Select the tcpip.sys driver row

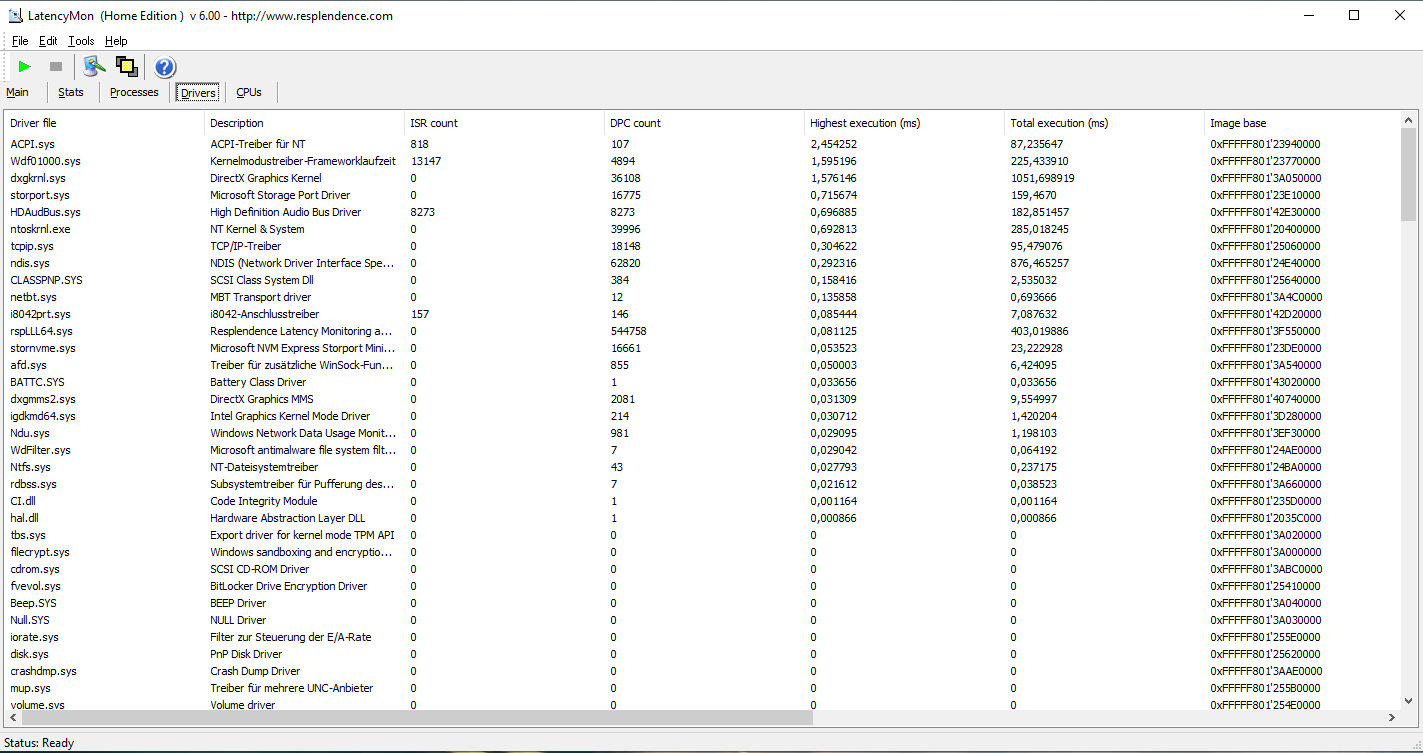tap(702, 246)
